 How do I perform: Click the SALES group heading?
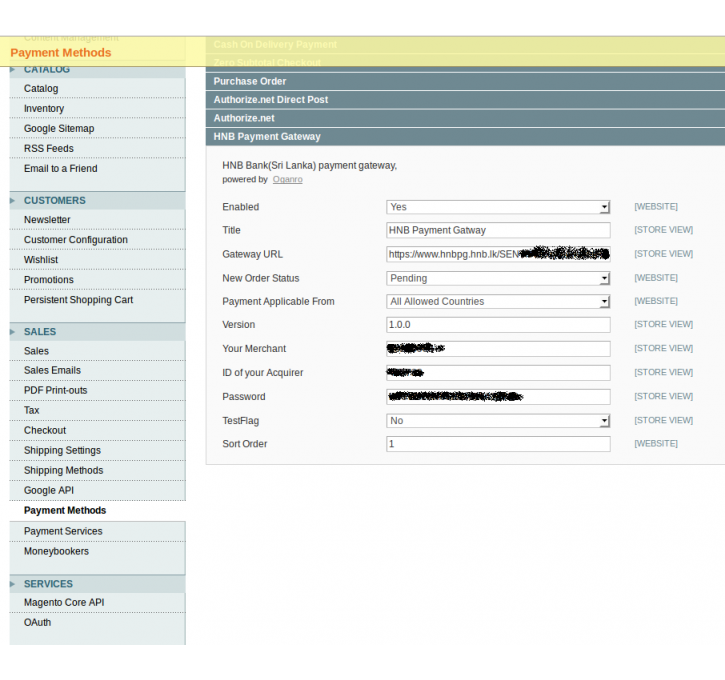pos(40,332)
